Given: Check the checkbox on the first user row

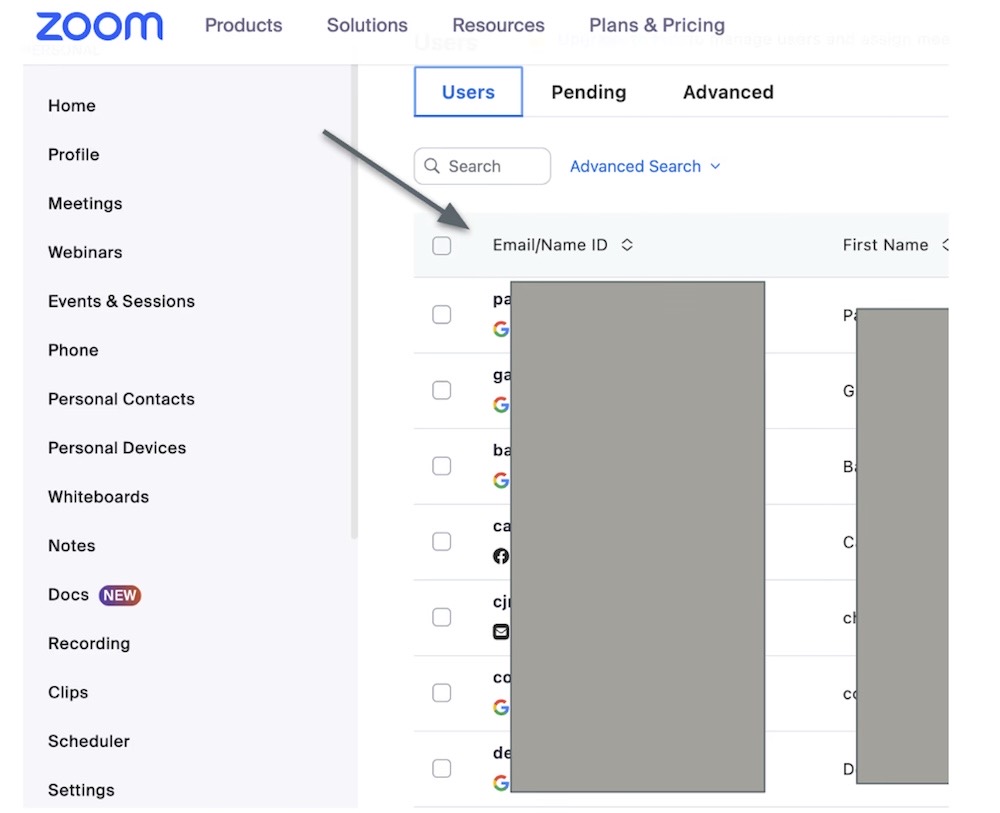Looking at the screenshot, I should click(x=442, y=314).
